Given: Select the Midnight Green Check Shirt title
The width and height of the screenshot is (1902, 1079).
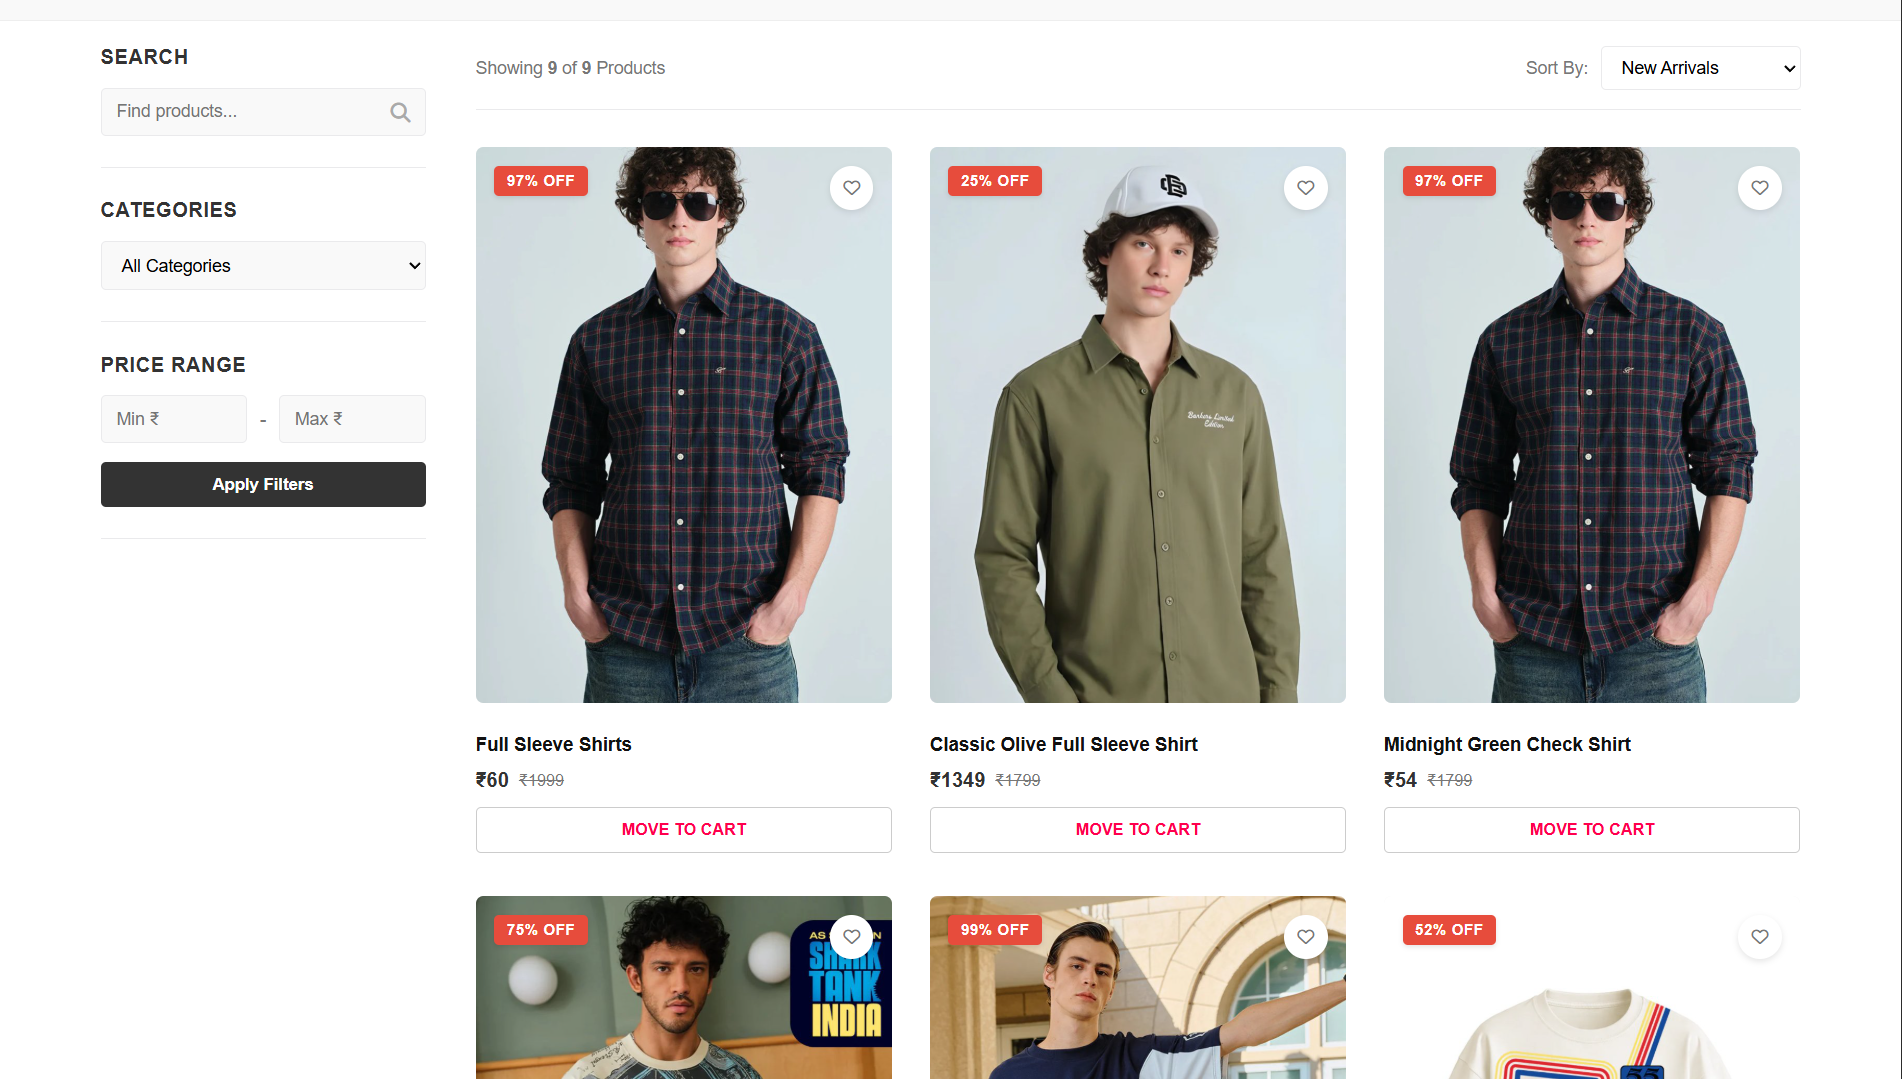Looking at the screenshot, I should click(1507, 744).
